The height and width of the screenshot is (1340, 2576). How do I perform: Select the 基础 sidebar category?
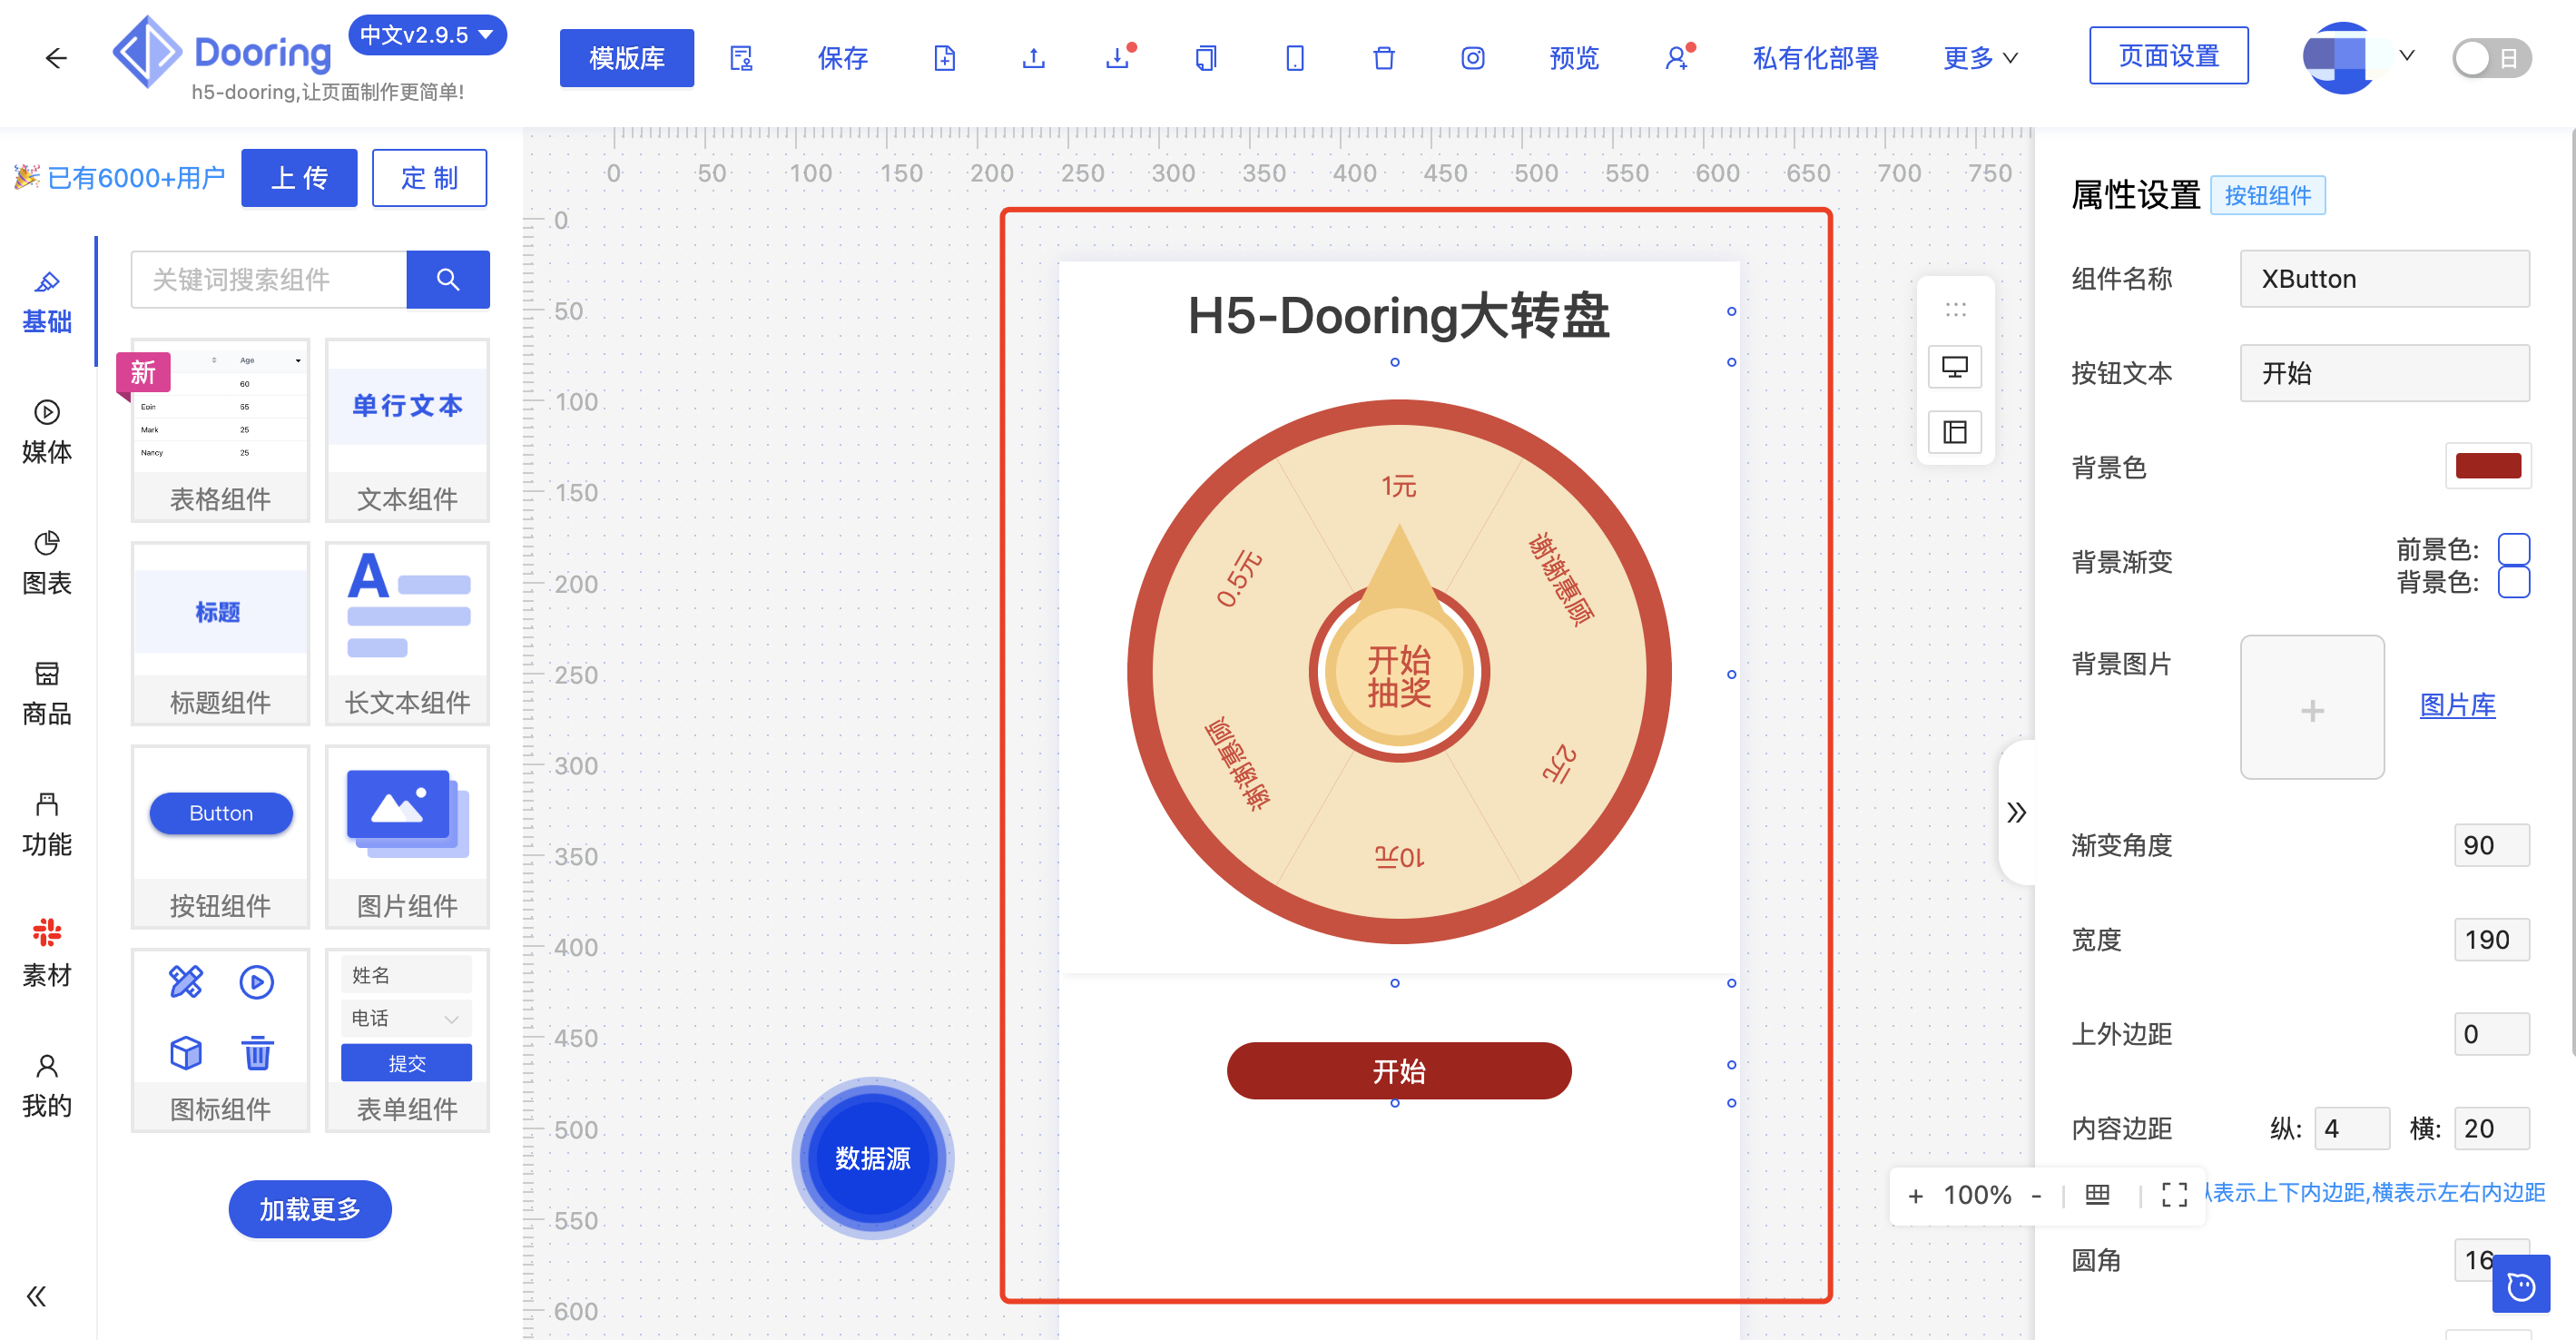click(47, 302)
